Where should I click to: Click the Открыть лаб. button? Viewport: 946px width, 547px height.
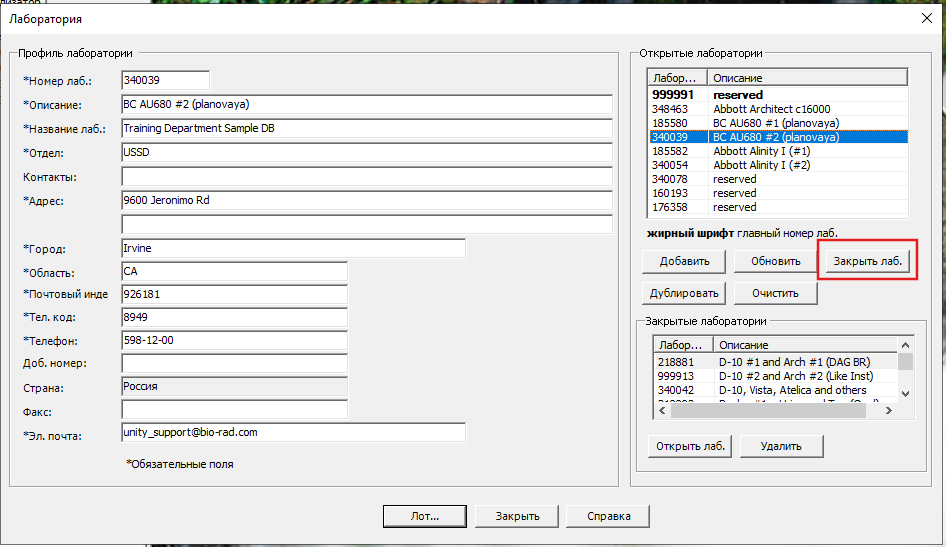coord(689,446)
